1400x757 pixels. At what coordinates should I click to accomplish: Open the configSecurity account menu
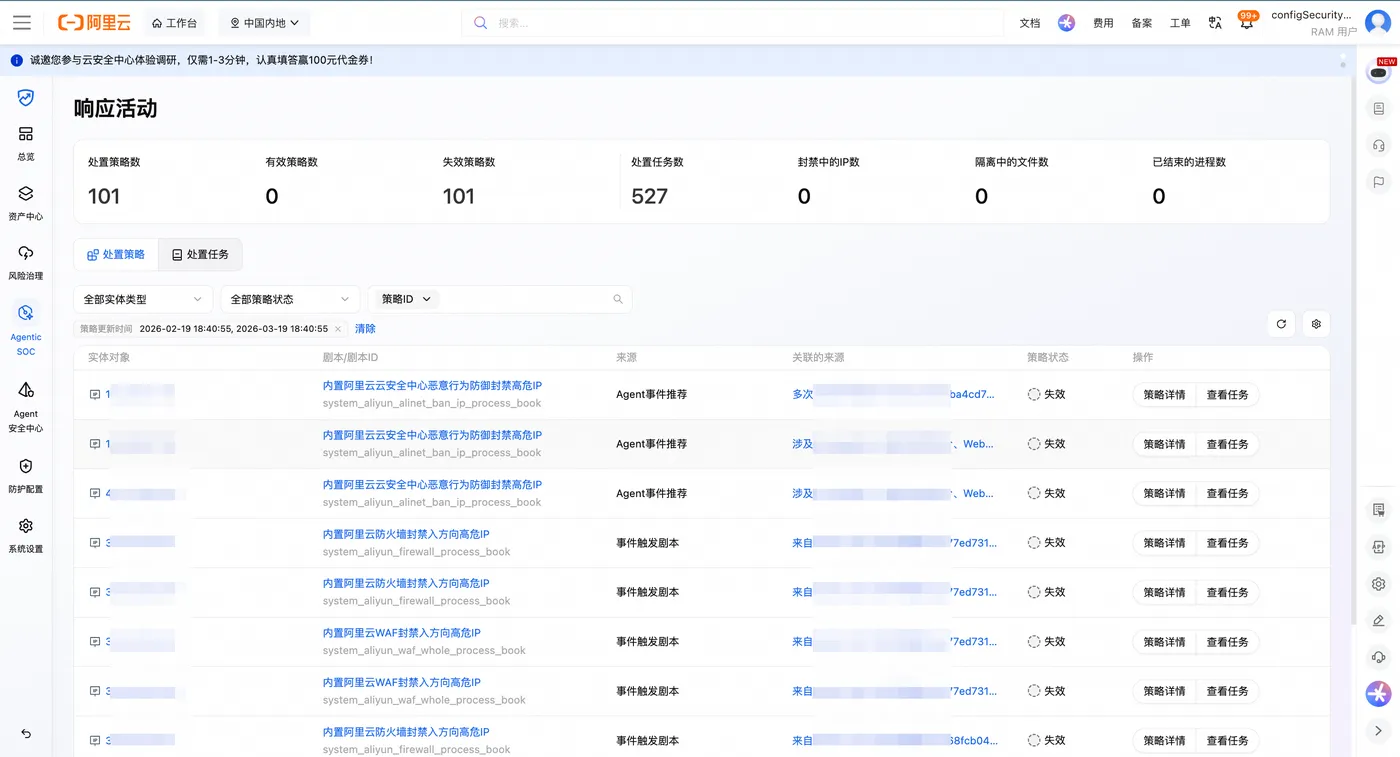coord(1314,23)
